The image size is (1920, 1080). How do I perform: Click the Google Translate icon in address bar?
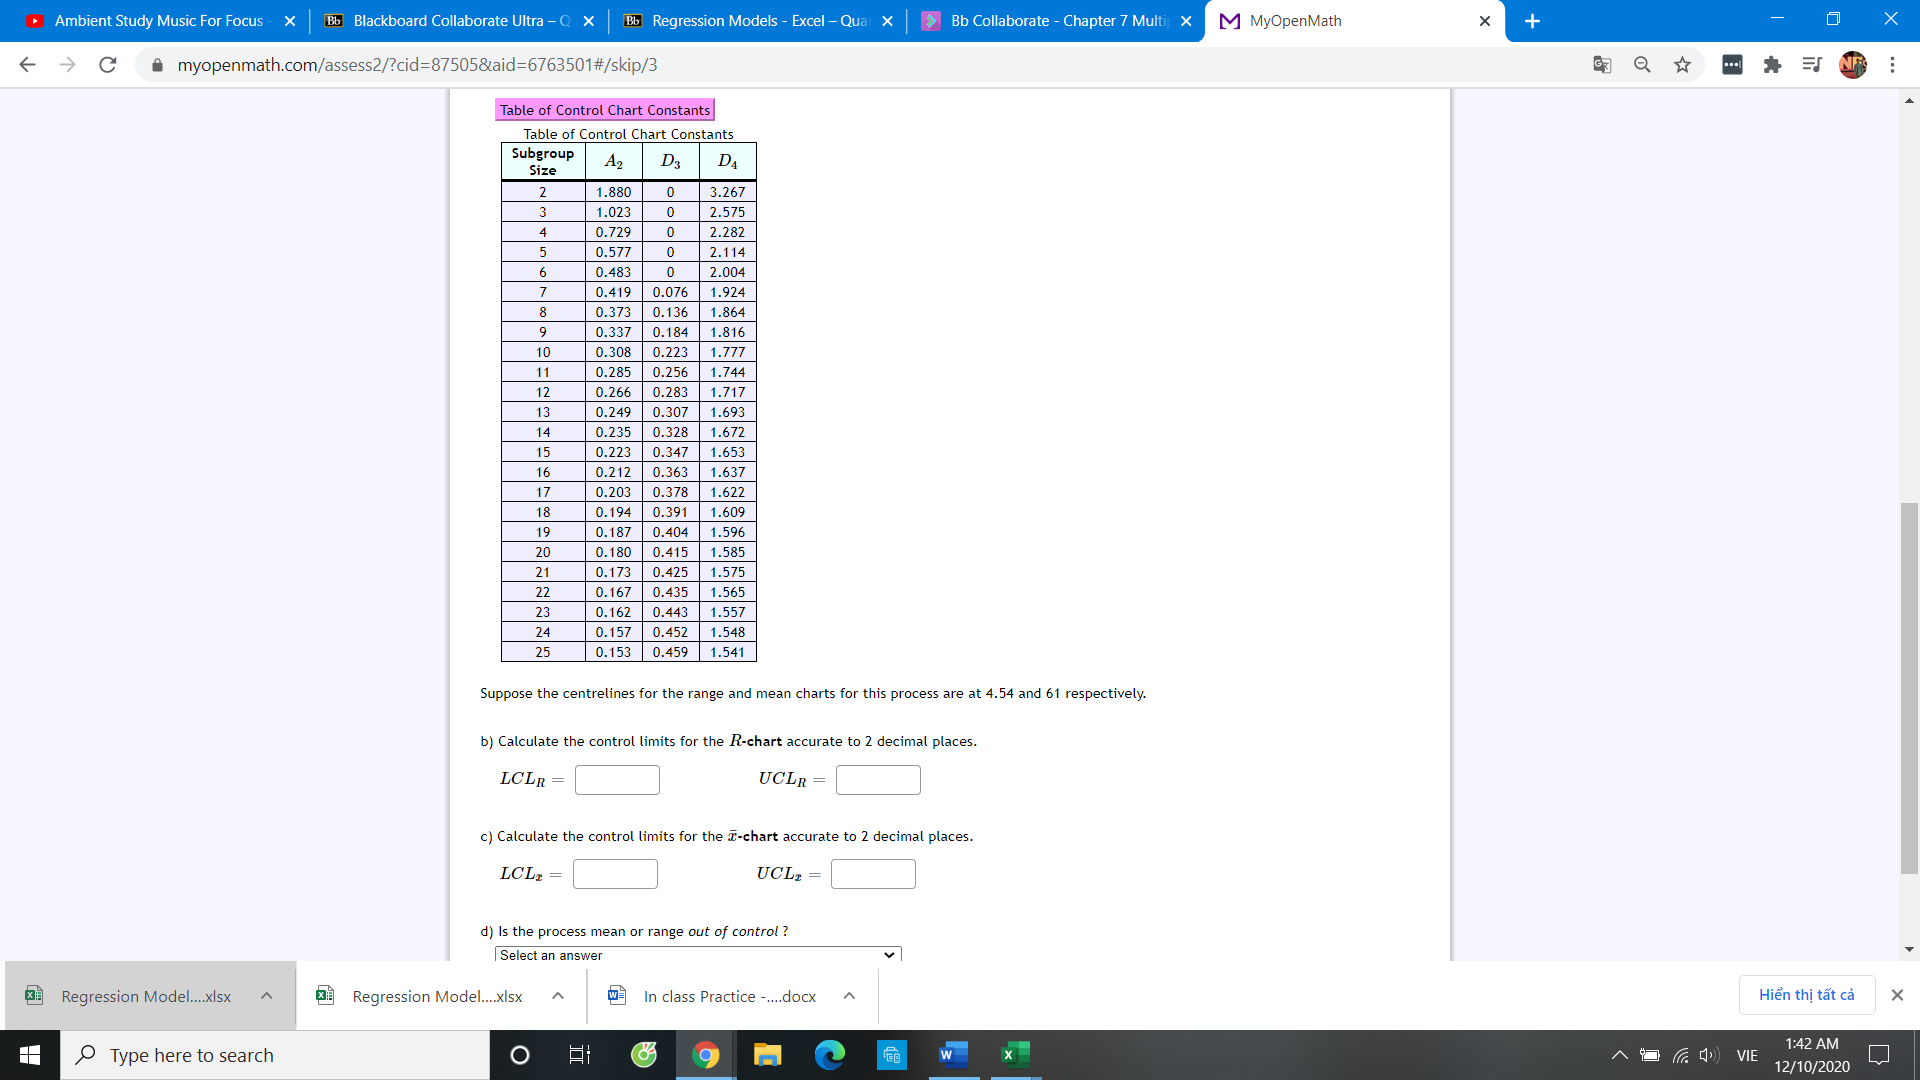1602,64
